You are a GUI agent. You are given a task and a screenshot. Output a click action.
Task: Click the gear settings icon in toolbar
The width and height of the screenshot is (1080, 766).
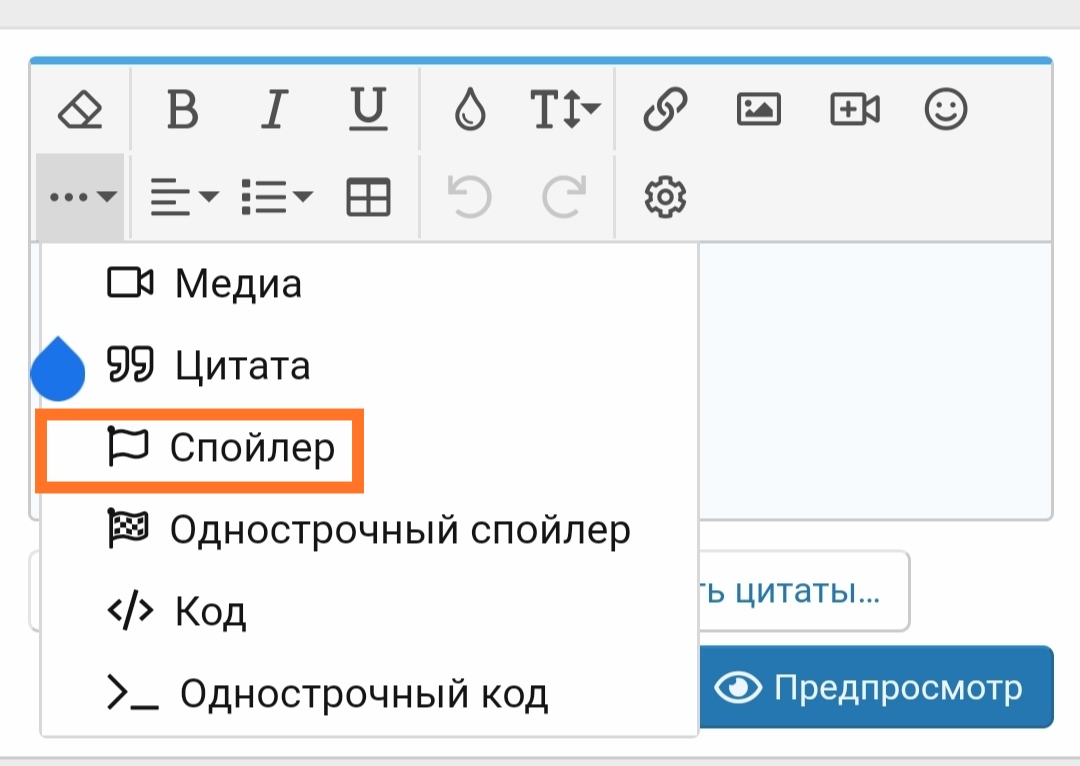coord(665,197)
